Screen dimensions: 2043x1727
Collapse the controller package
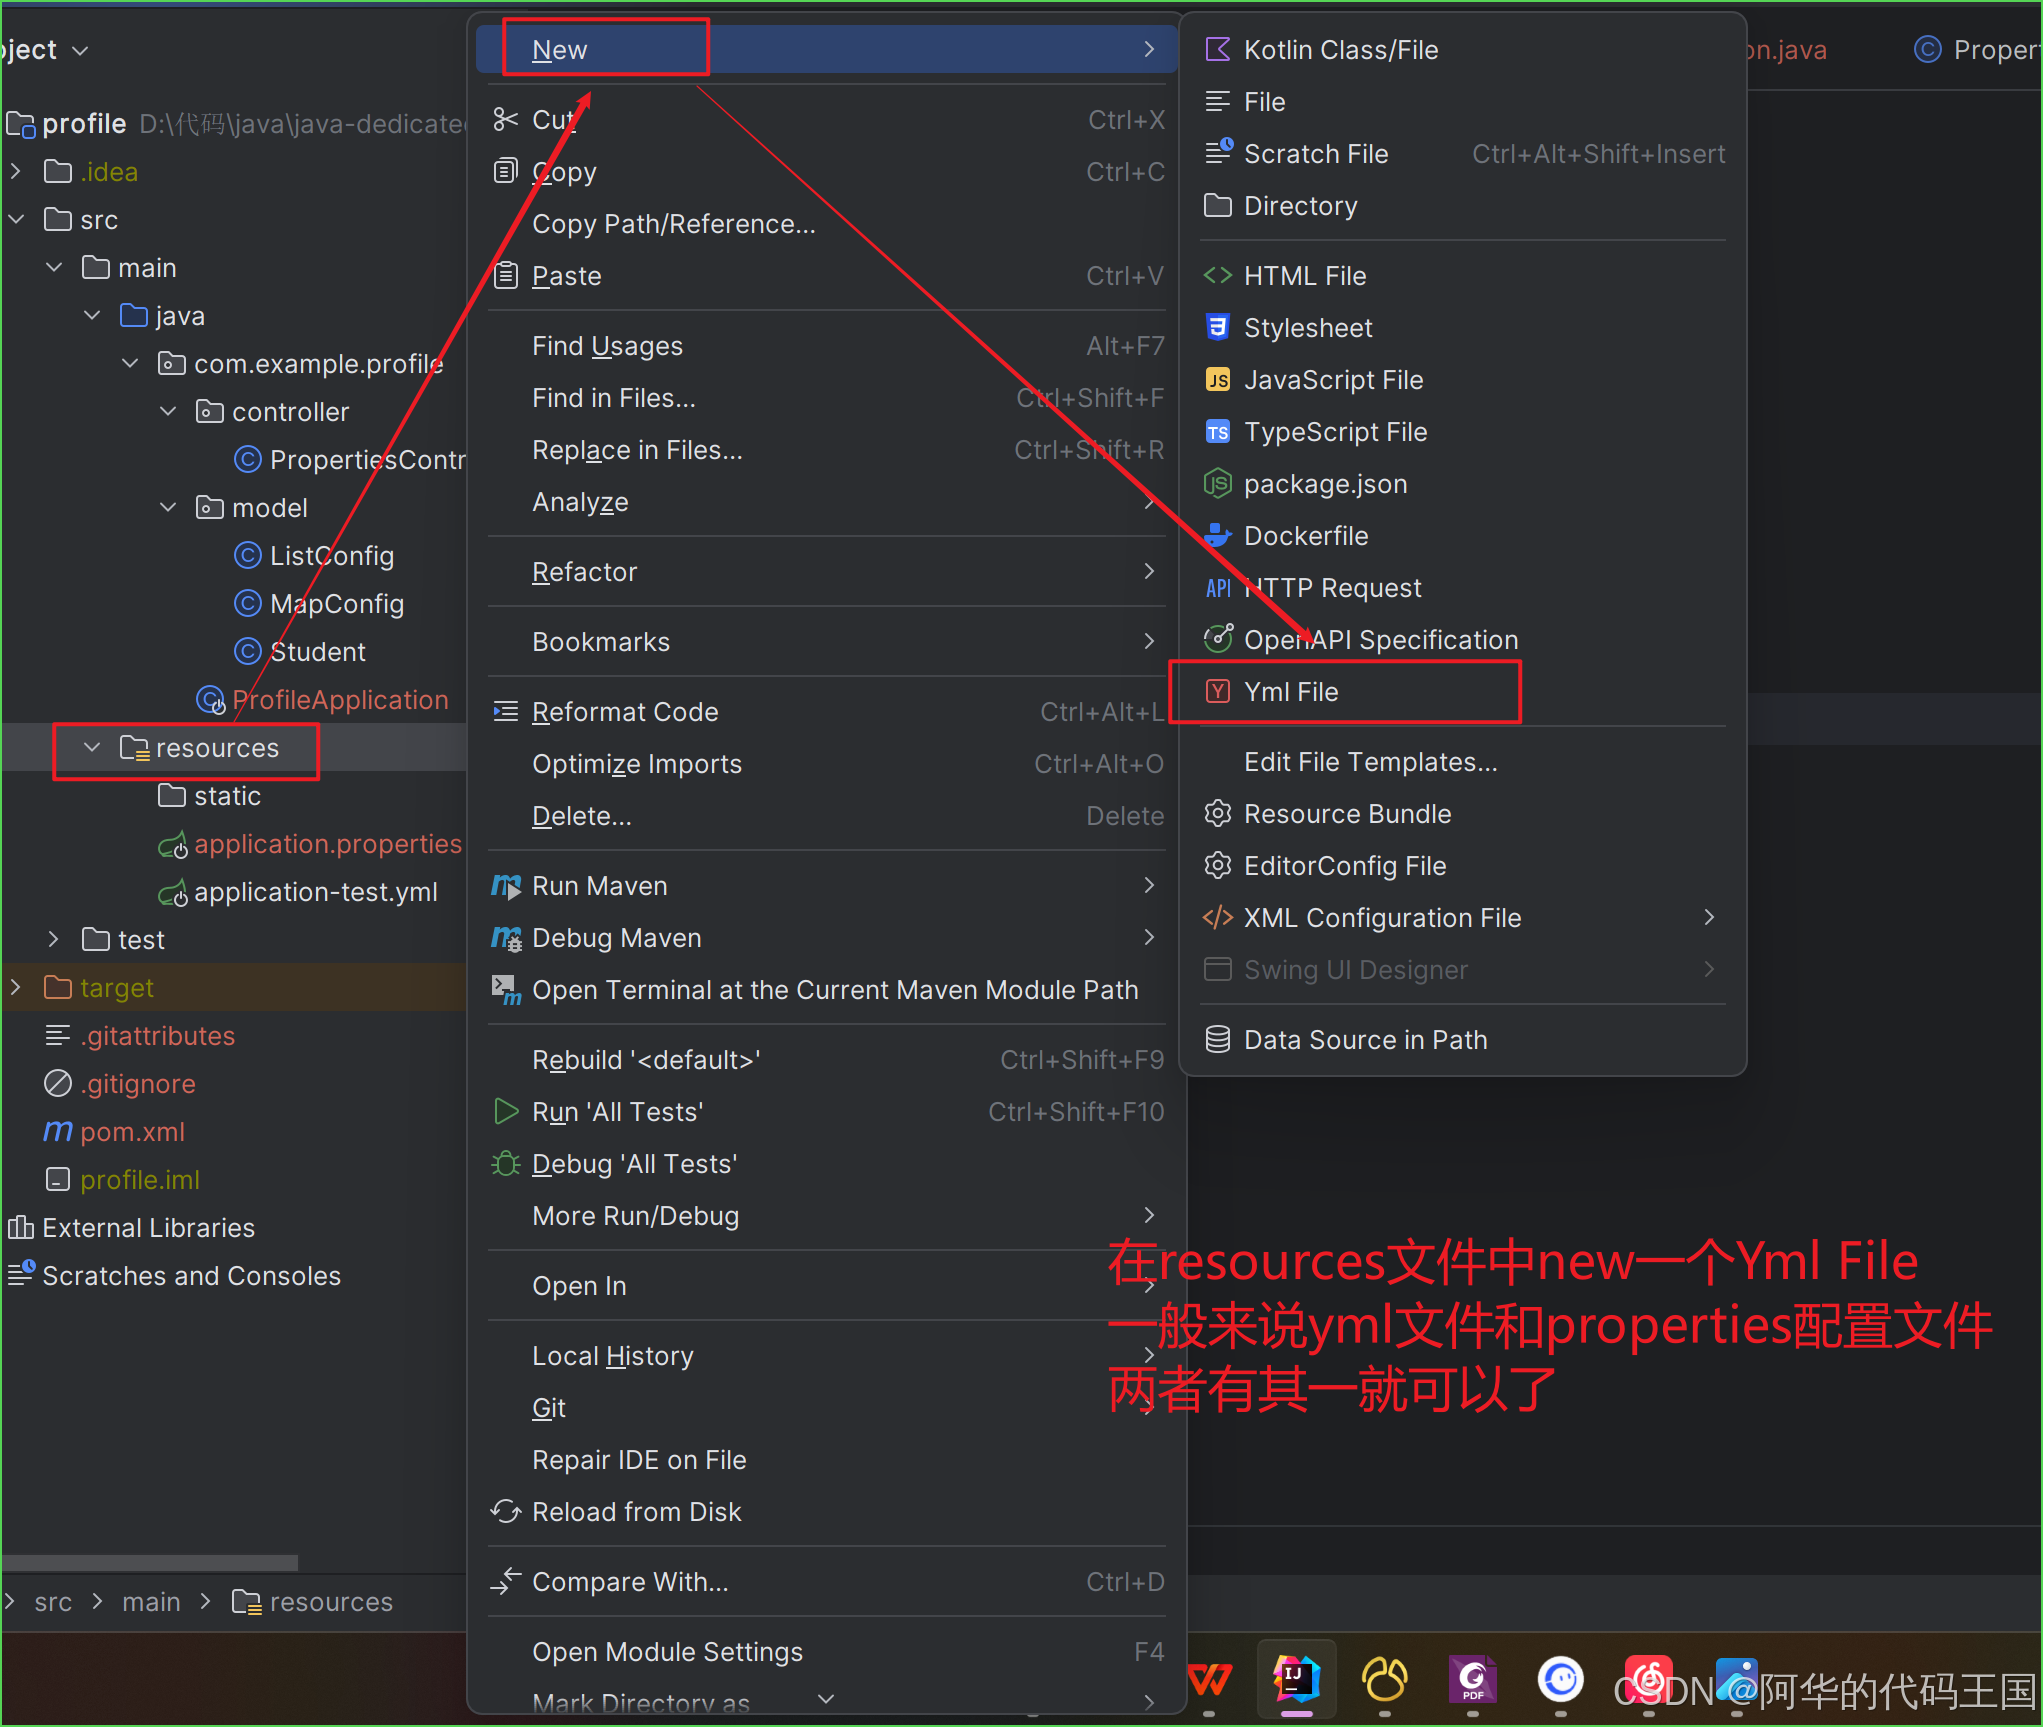pyautogui.click(x=168, y=412)
